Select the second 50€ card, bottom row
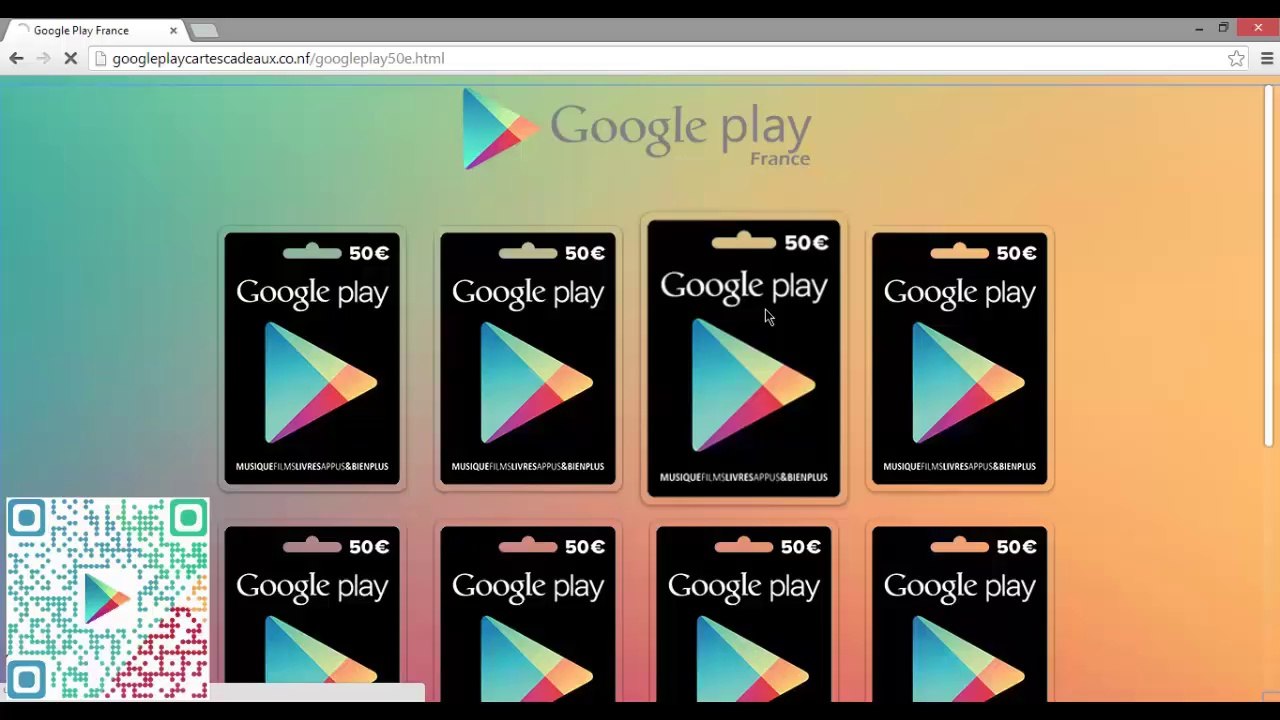Image resolution: width=1280 pixels, height=720 pixels. (x=528, y=613)
